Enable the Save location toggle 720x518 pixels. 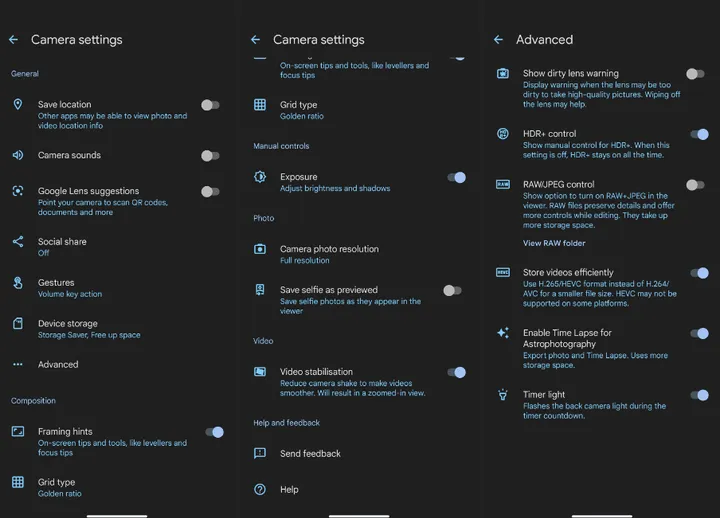210,105
